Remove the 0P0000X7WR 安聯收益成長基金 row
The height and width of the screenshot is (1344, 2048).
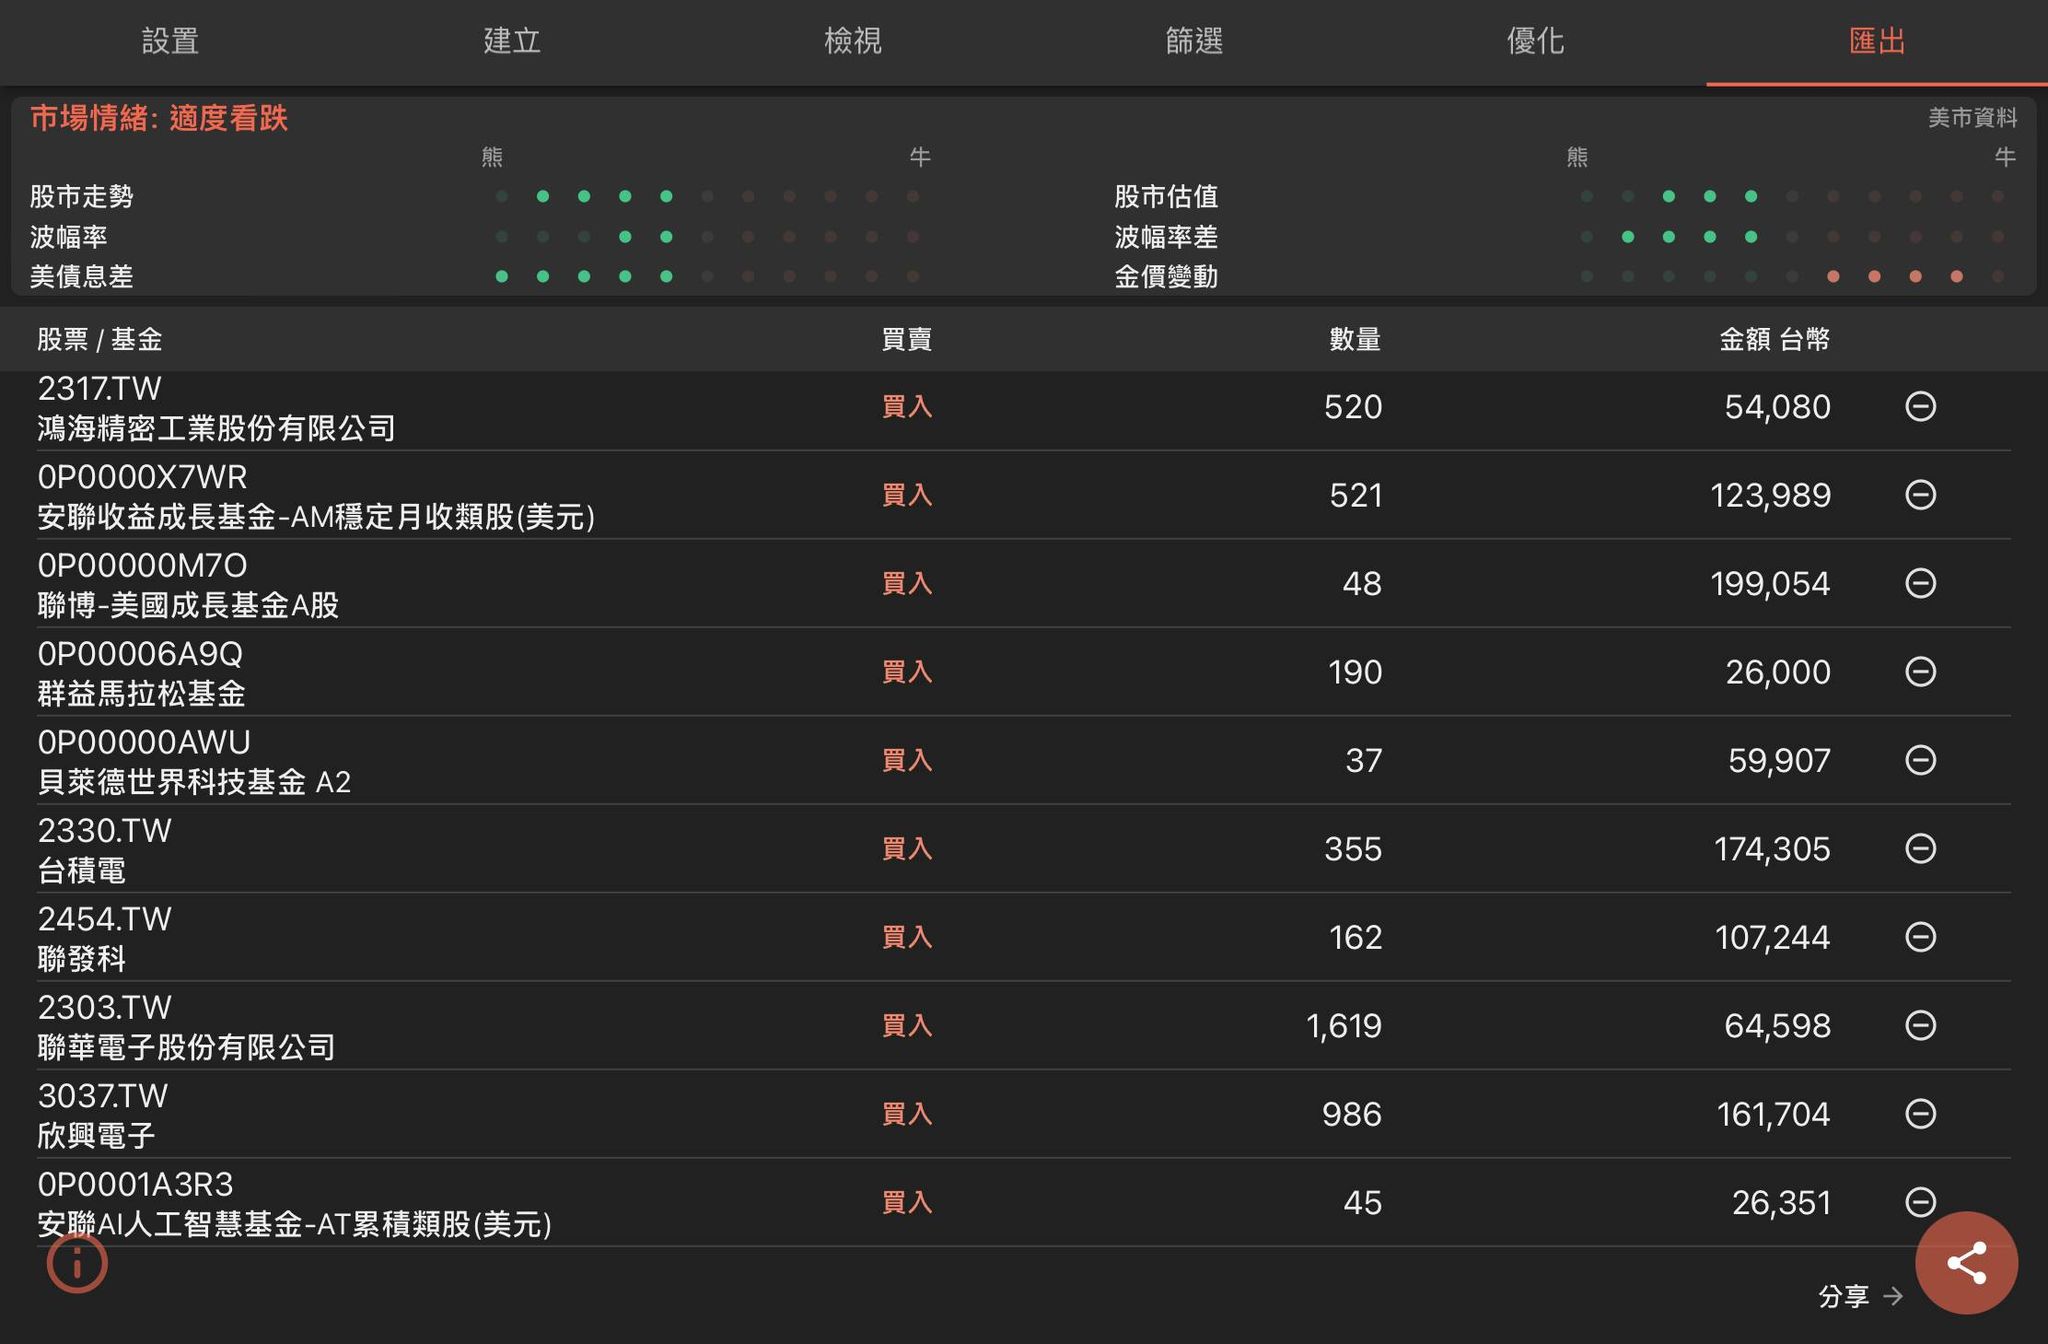pos(1920,495)
